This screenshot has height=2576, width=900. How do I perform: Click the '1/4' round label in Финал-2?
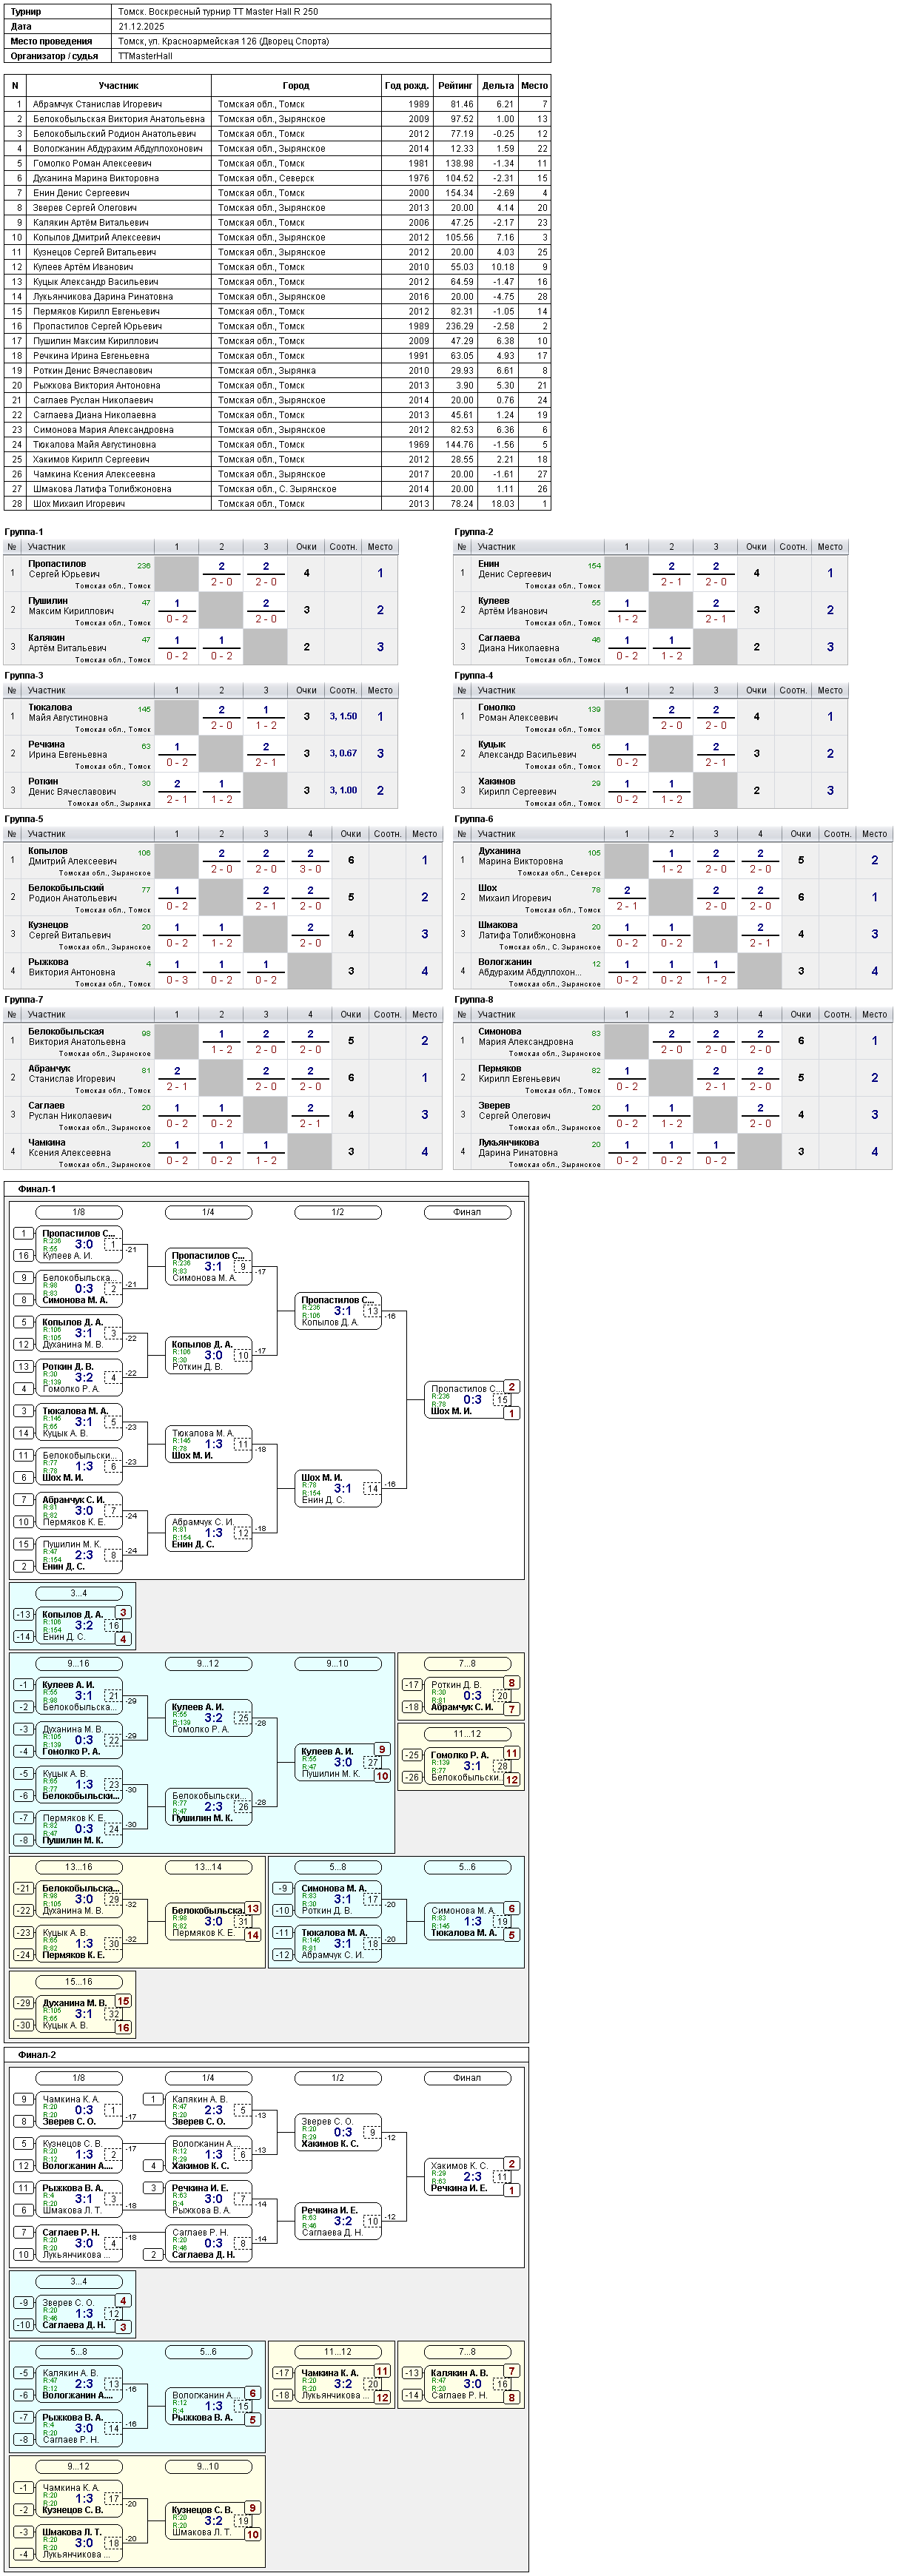[208, 2077]
